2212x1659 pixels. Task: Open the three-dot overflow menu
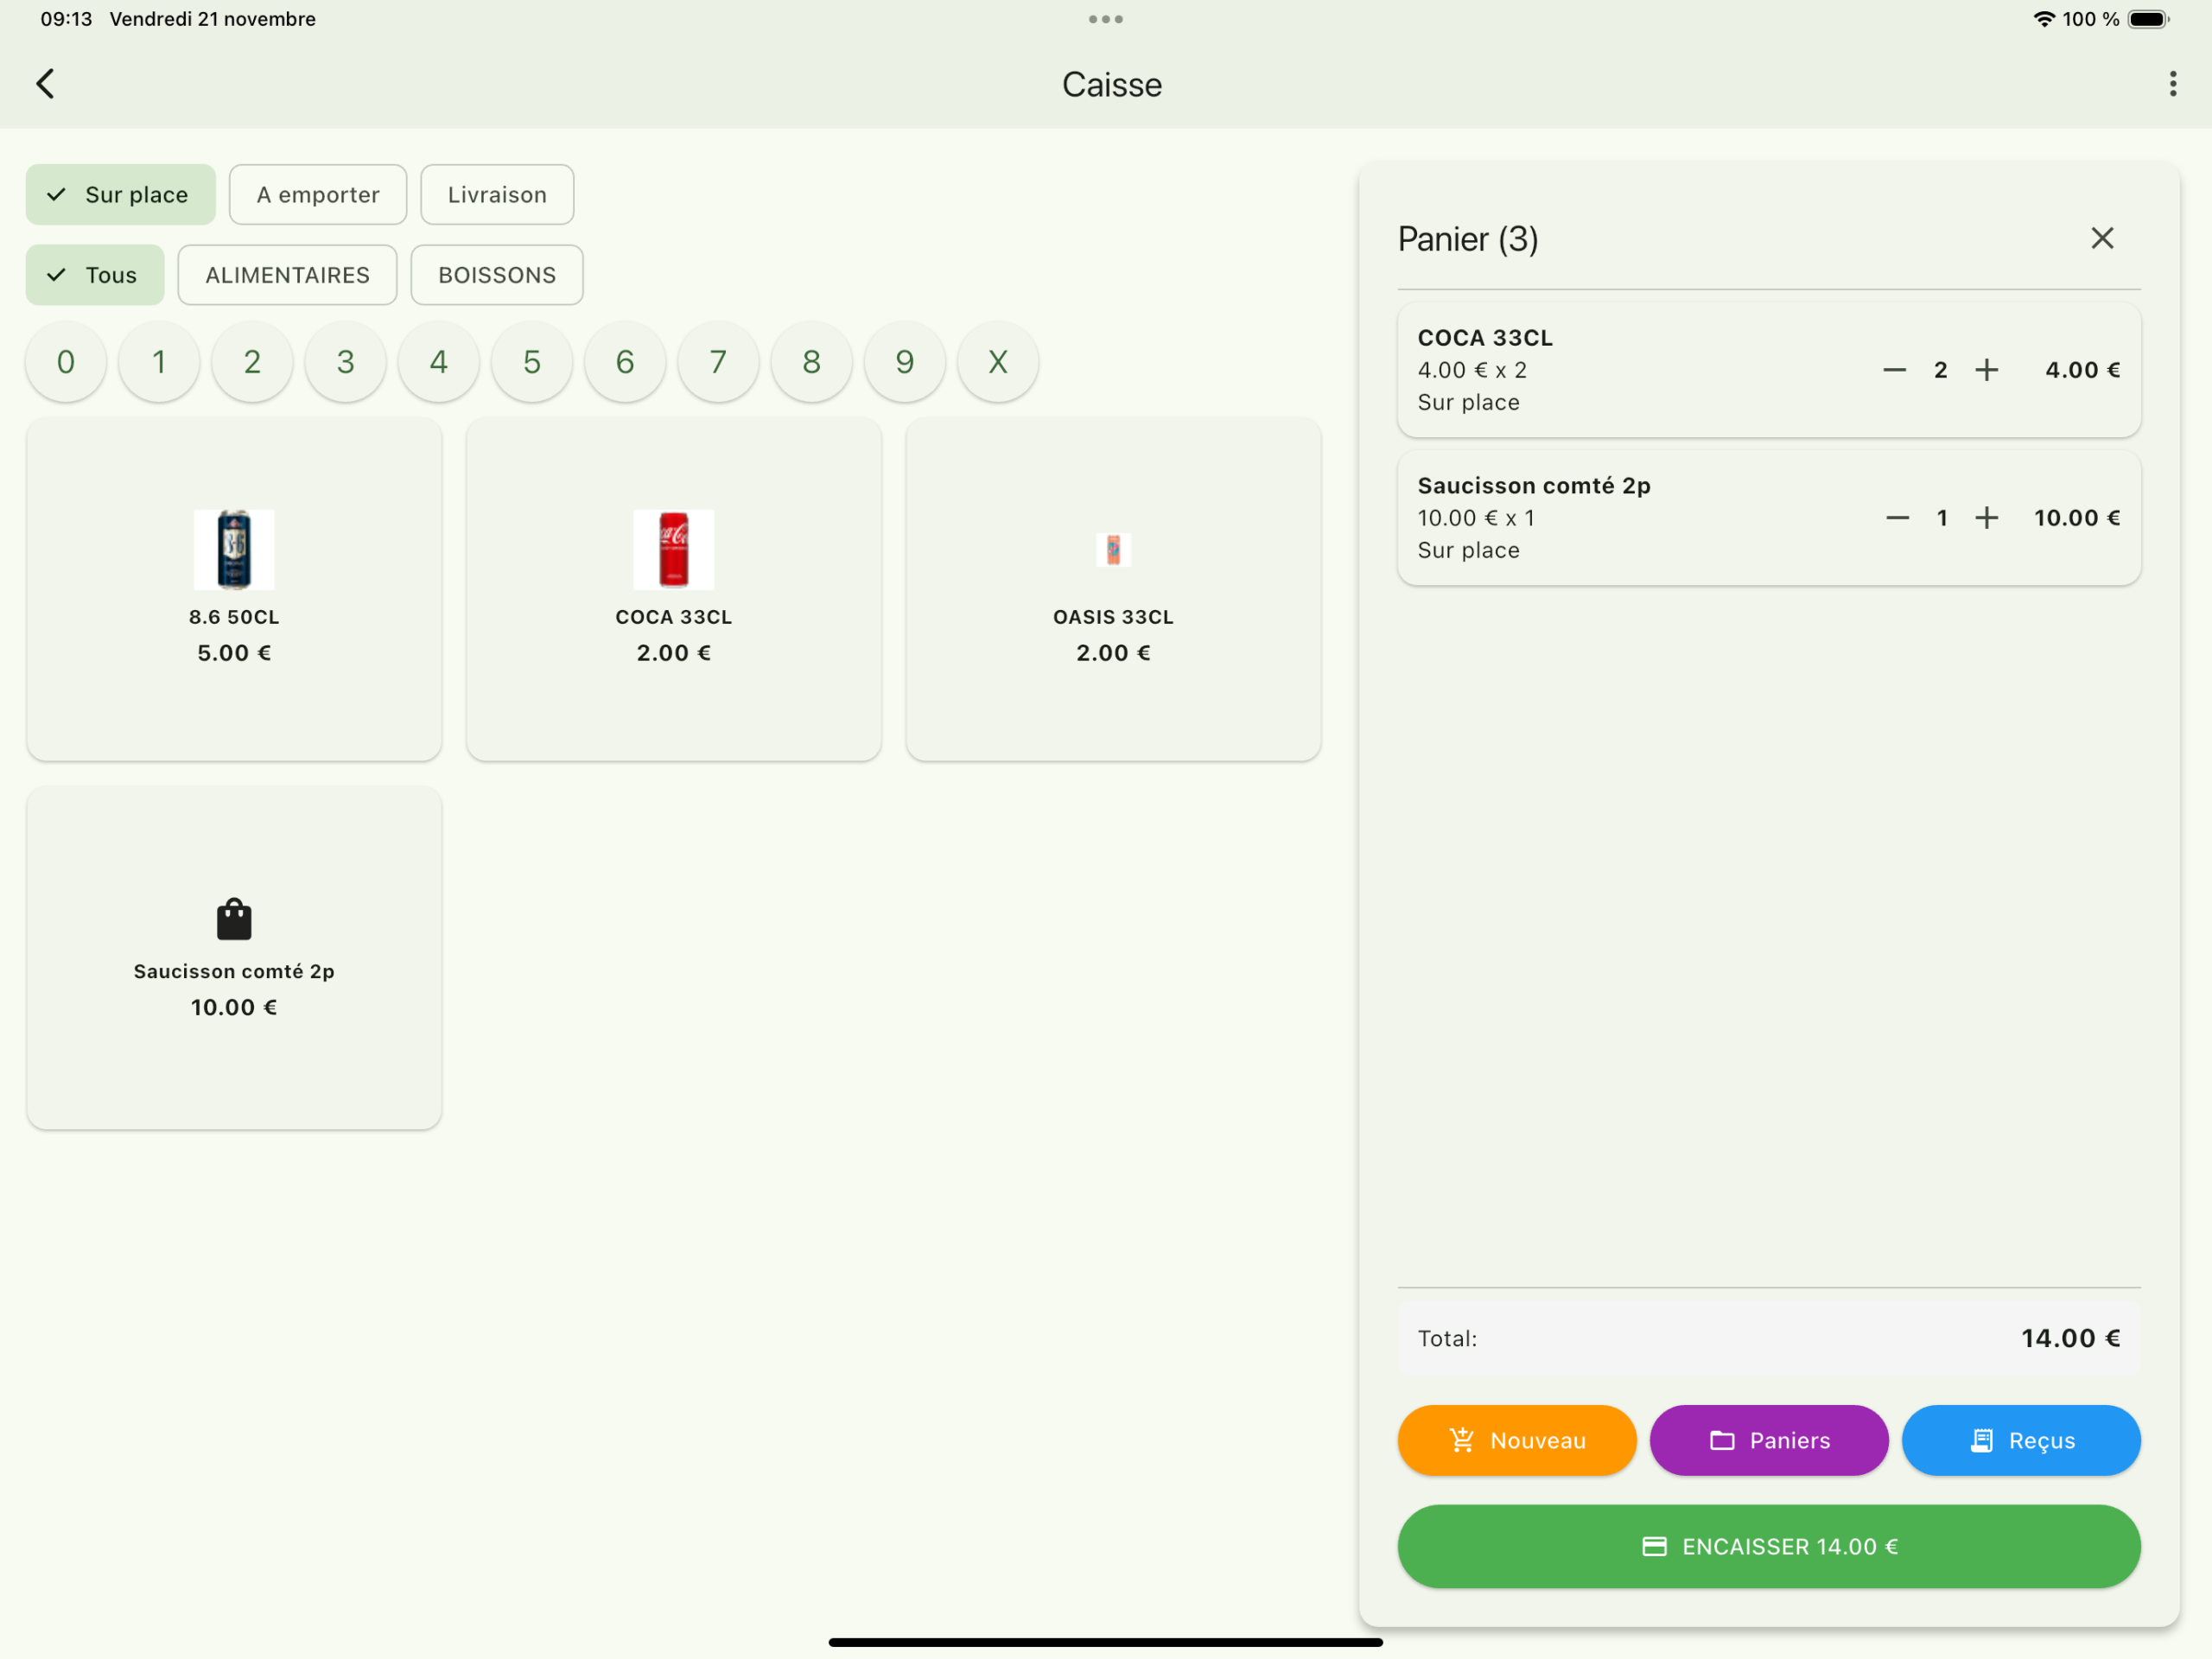click(x=2172, y=84)
